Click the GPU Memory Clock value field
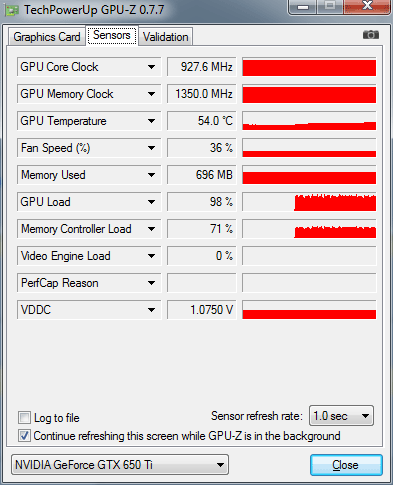The height and width of the screenshot is (485, 393). 202,94
